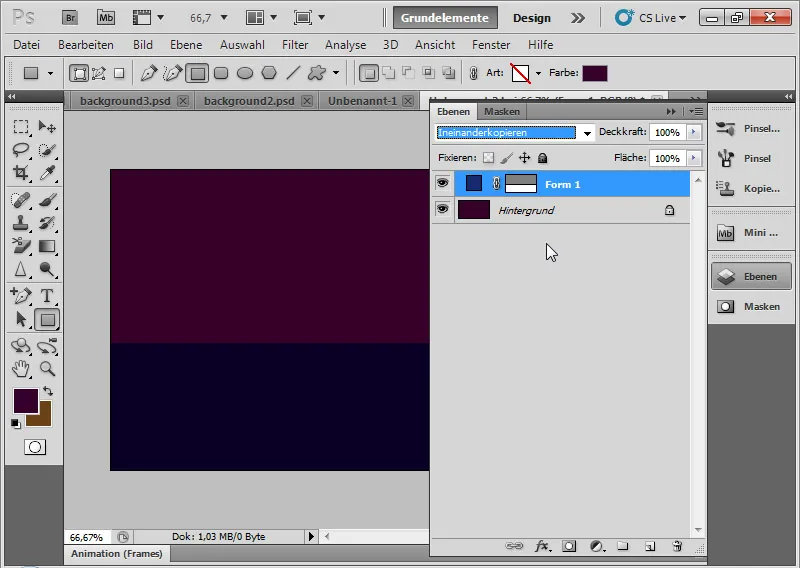Choose Ellipse tool in options bar
This screenshot has width=800, height=568.
(x=245, y=73)
